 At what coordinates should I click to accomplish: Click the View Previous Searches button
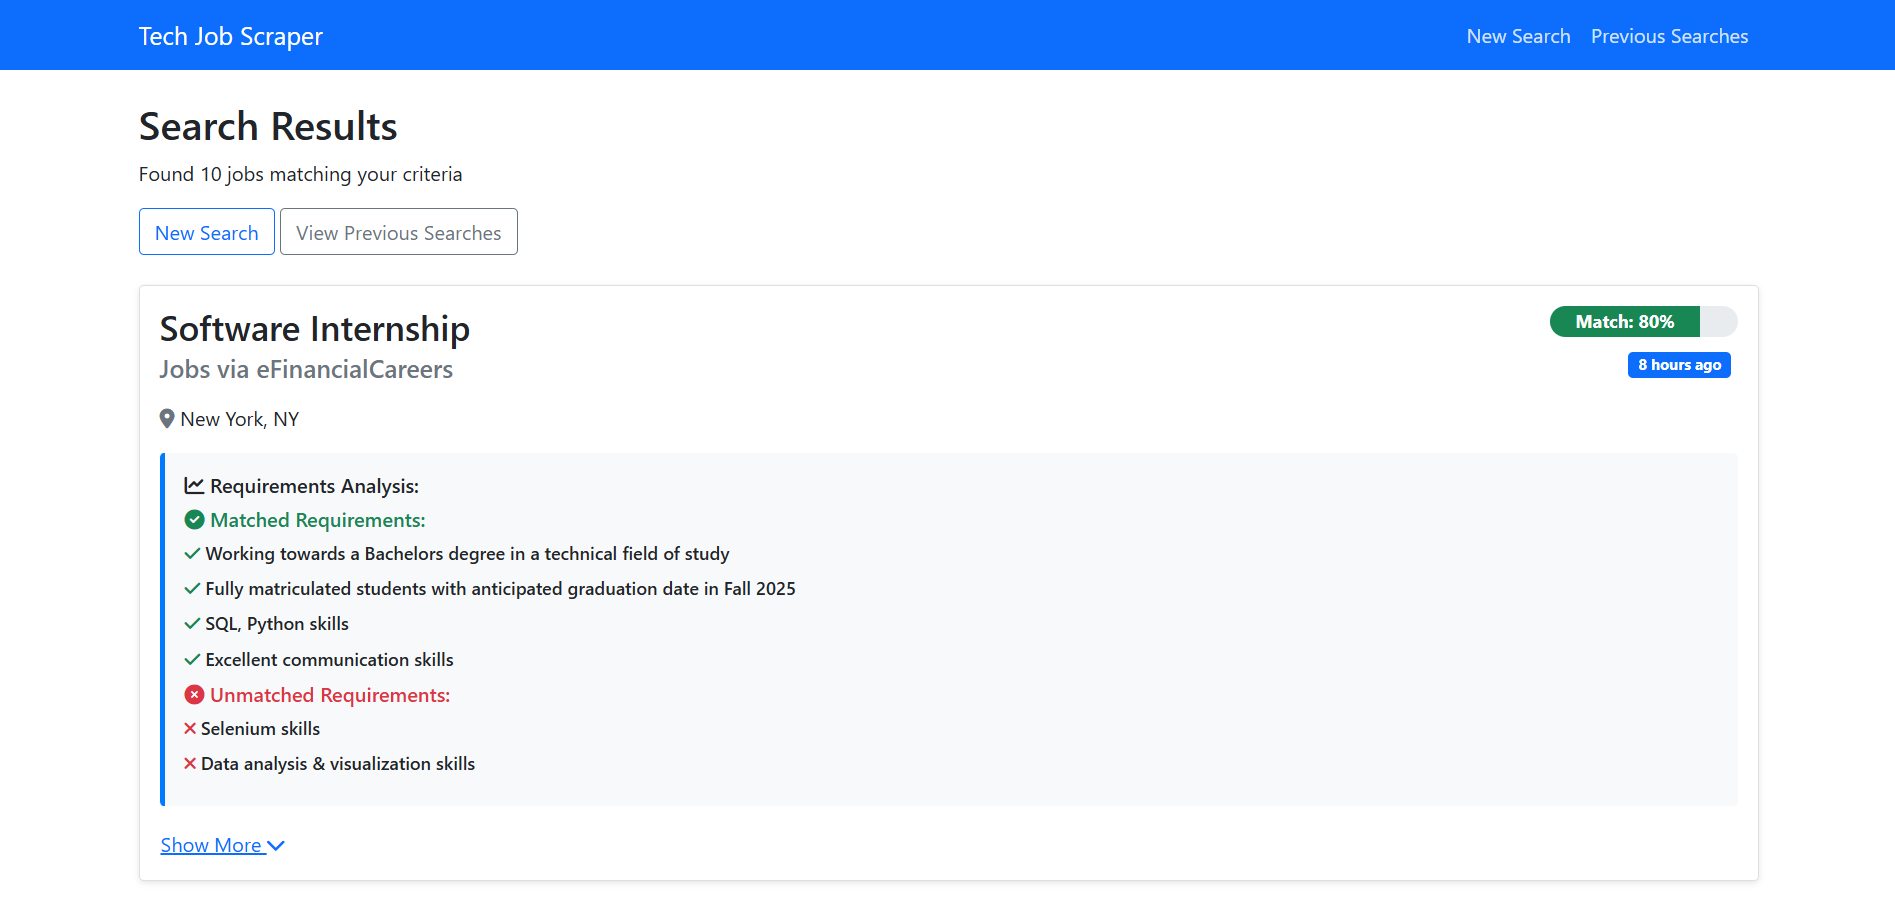398,232
